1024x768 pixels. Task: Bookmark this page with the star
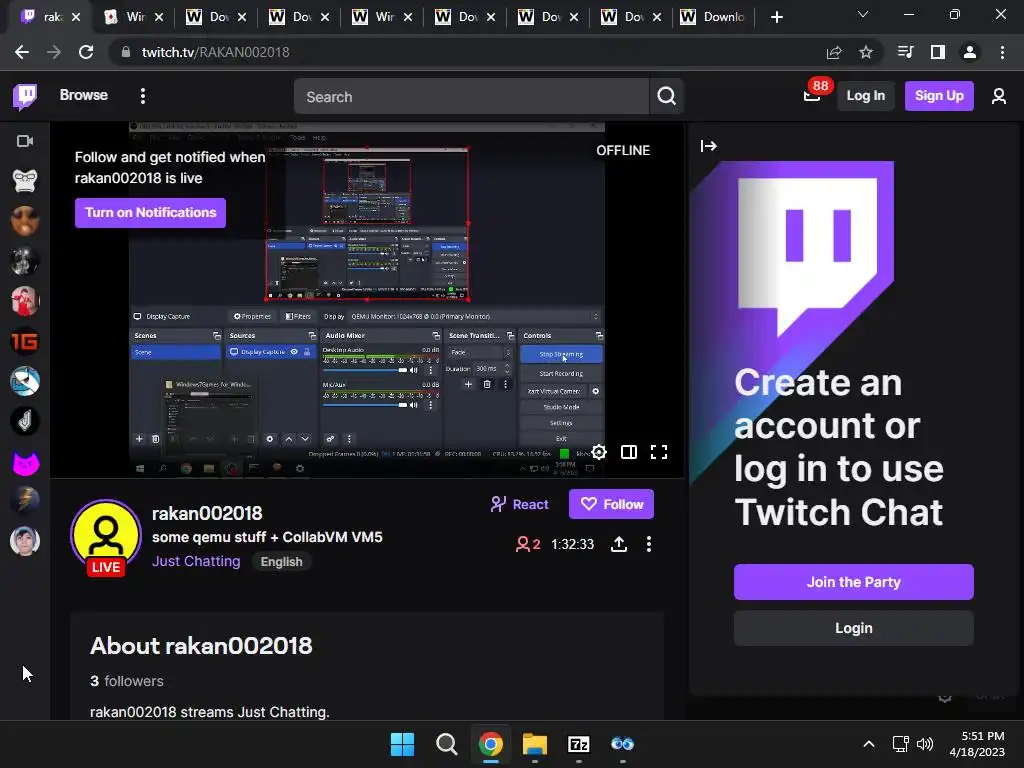866,52
